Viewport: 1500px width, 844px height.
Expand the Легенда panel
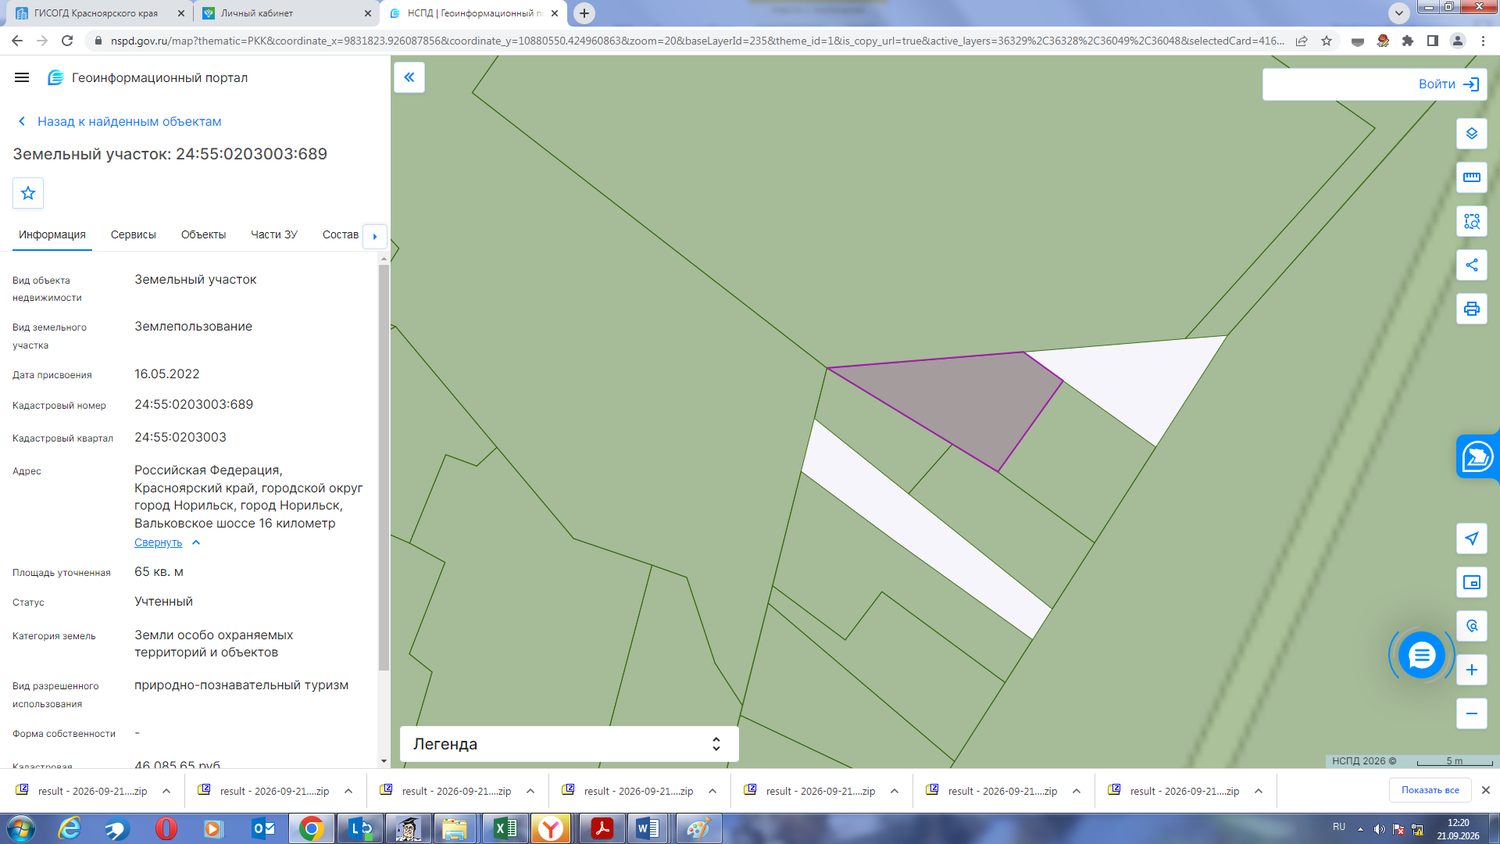(569, 744)
